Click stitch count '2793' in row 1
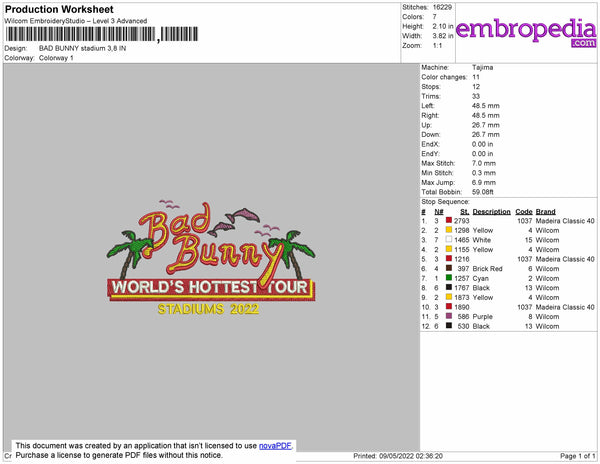Viewport: 600px width, 464px height. (x=461, y=221)
